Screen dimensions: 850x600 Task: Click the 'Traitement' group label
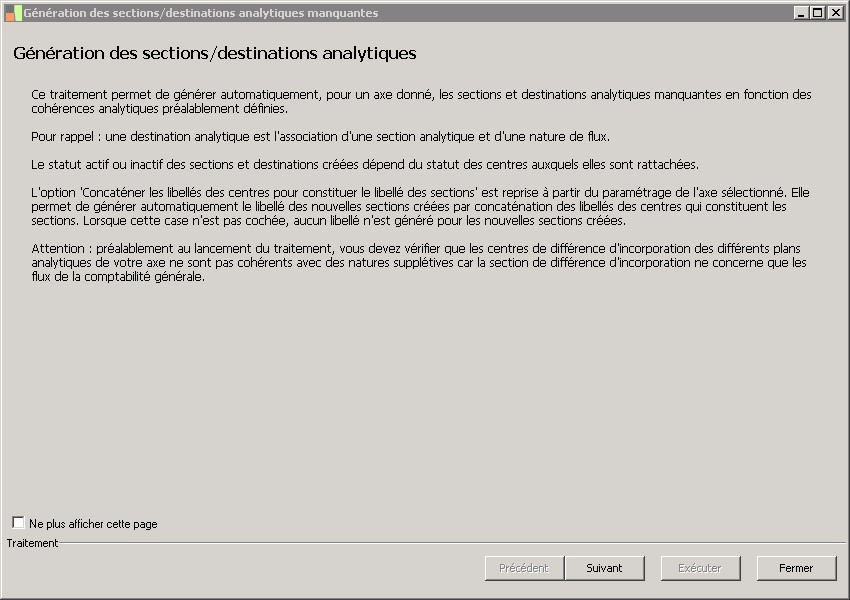pos(32,543)
